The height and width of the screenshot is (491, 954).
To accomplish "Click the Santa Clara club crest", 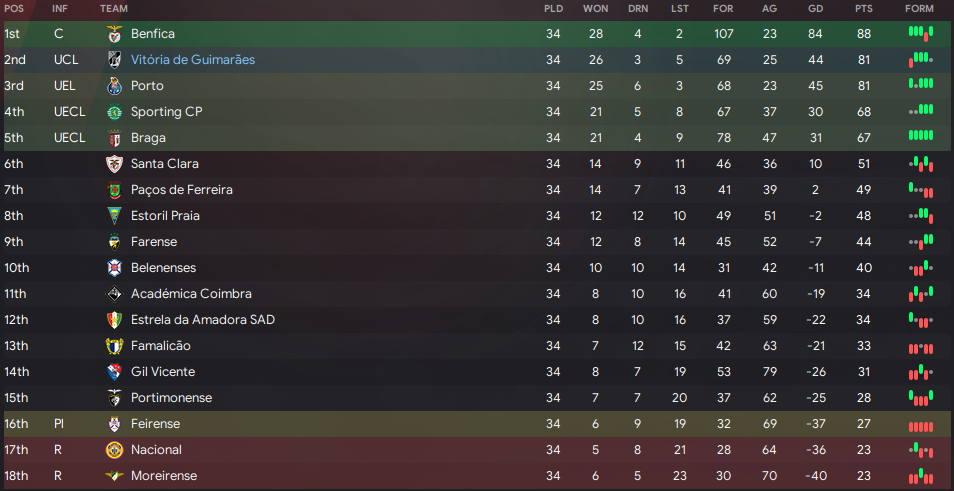I will [x=114, y=164].
